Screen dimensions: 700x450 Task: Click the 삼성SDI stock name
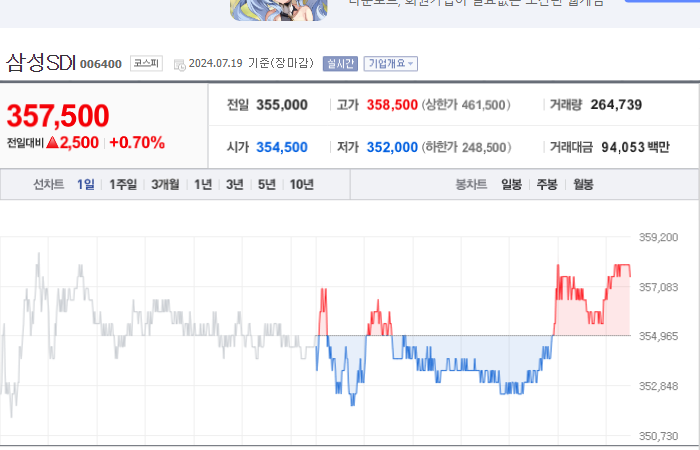tap(41, 62)
